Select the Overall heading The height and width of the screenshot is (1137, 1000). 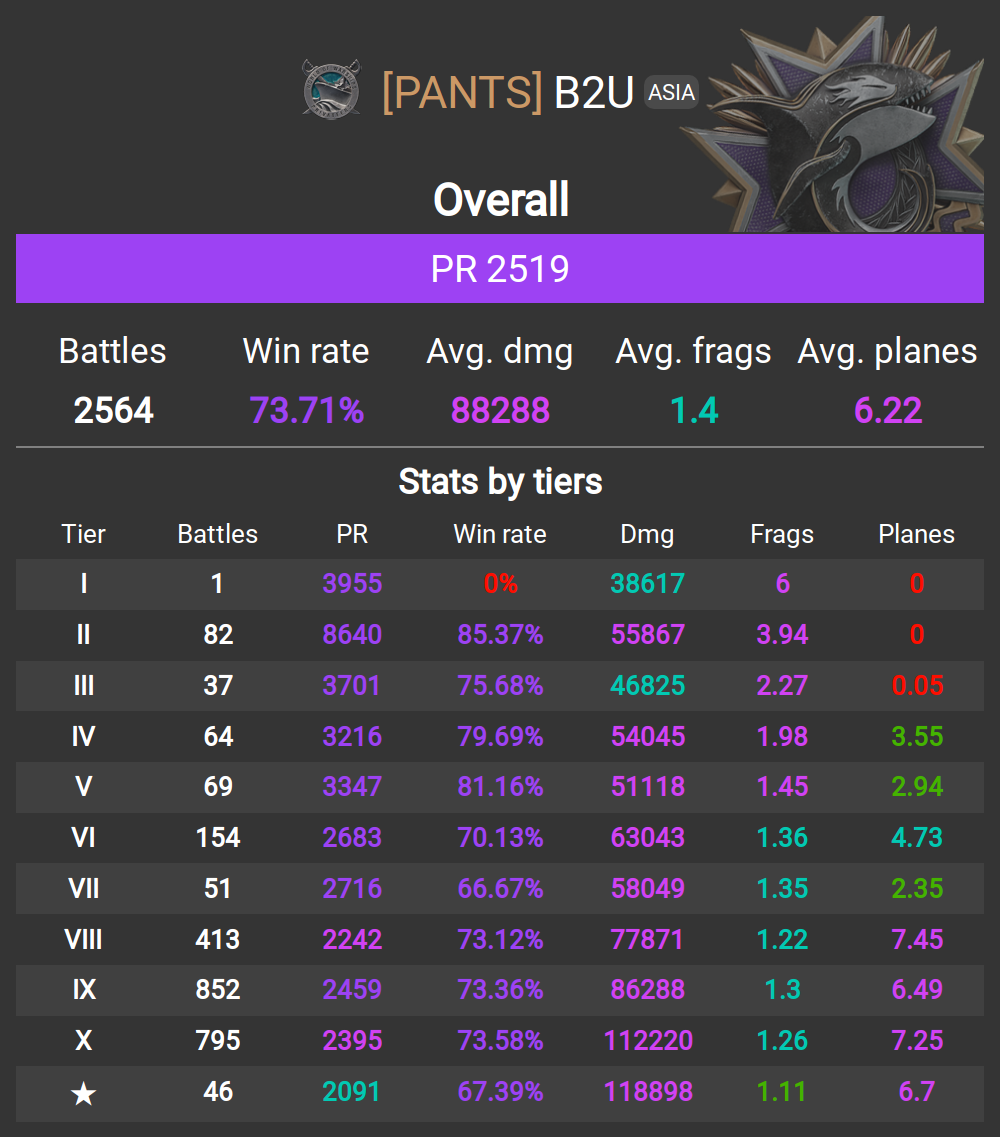tap(501, 200)
